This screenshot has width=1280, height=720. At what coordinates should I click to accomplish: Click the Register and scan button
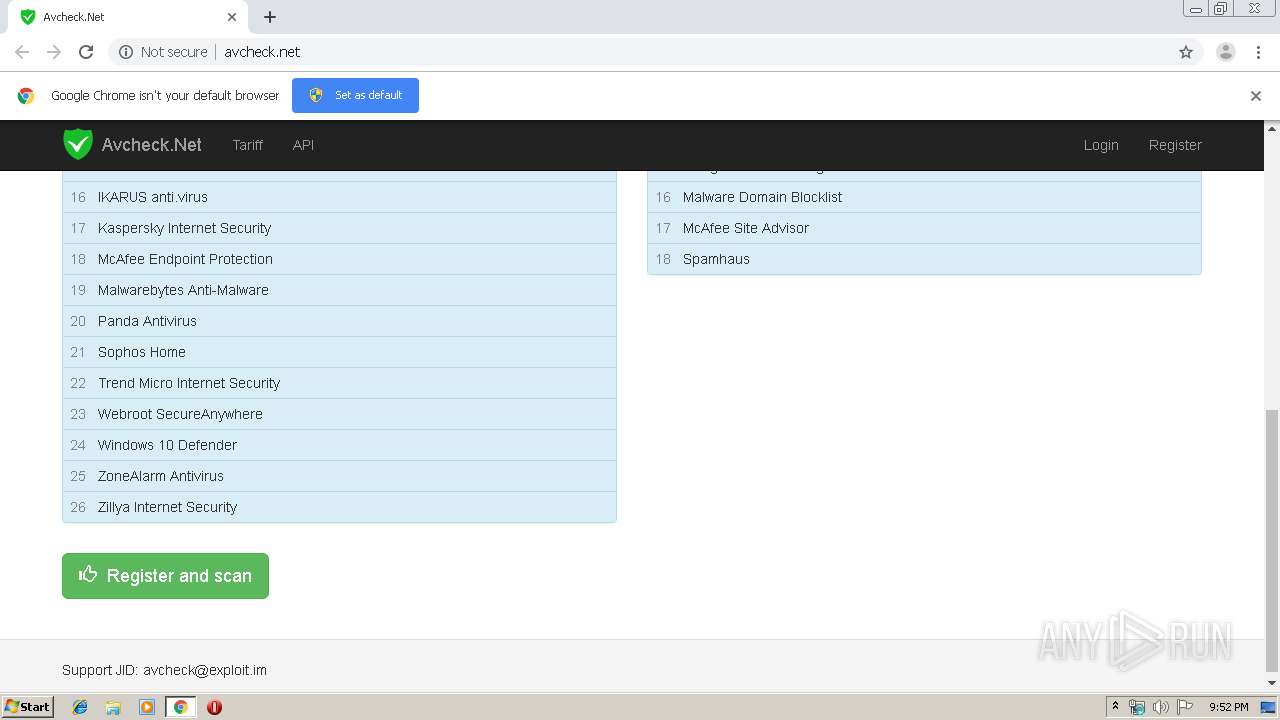tap(165, 576)
